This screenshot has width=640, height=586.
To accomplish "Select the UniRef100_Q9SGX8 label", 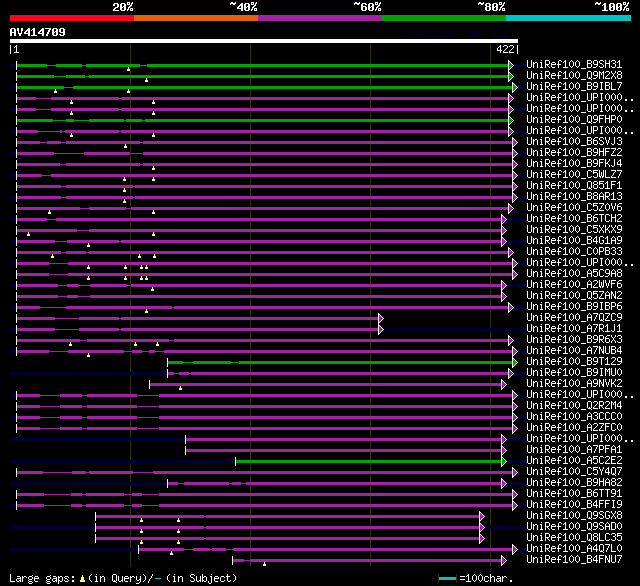I will (574, 516).
